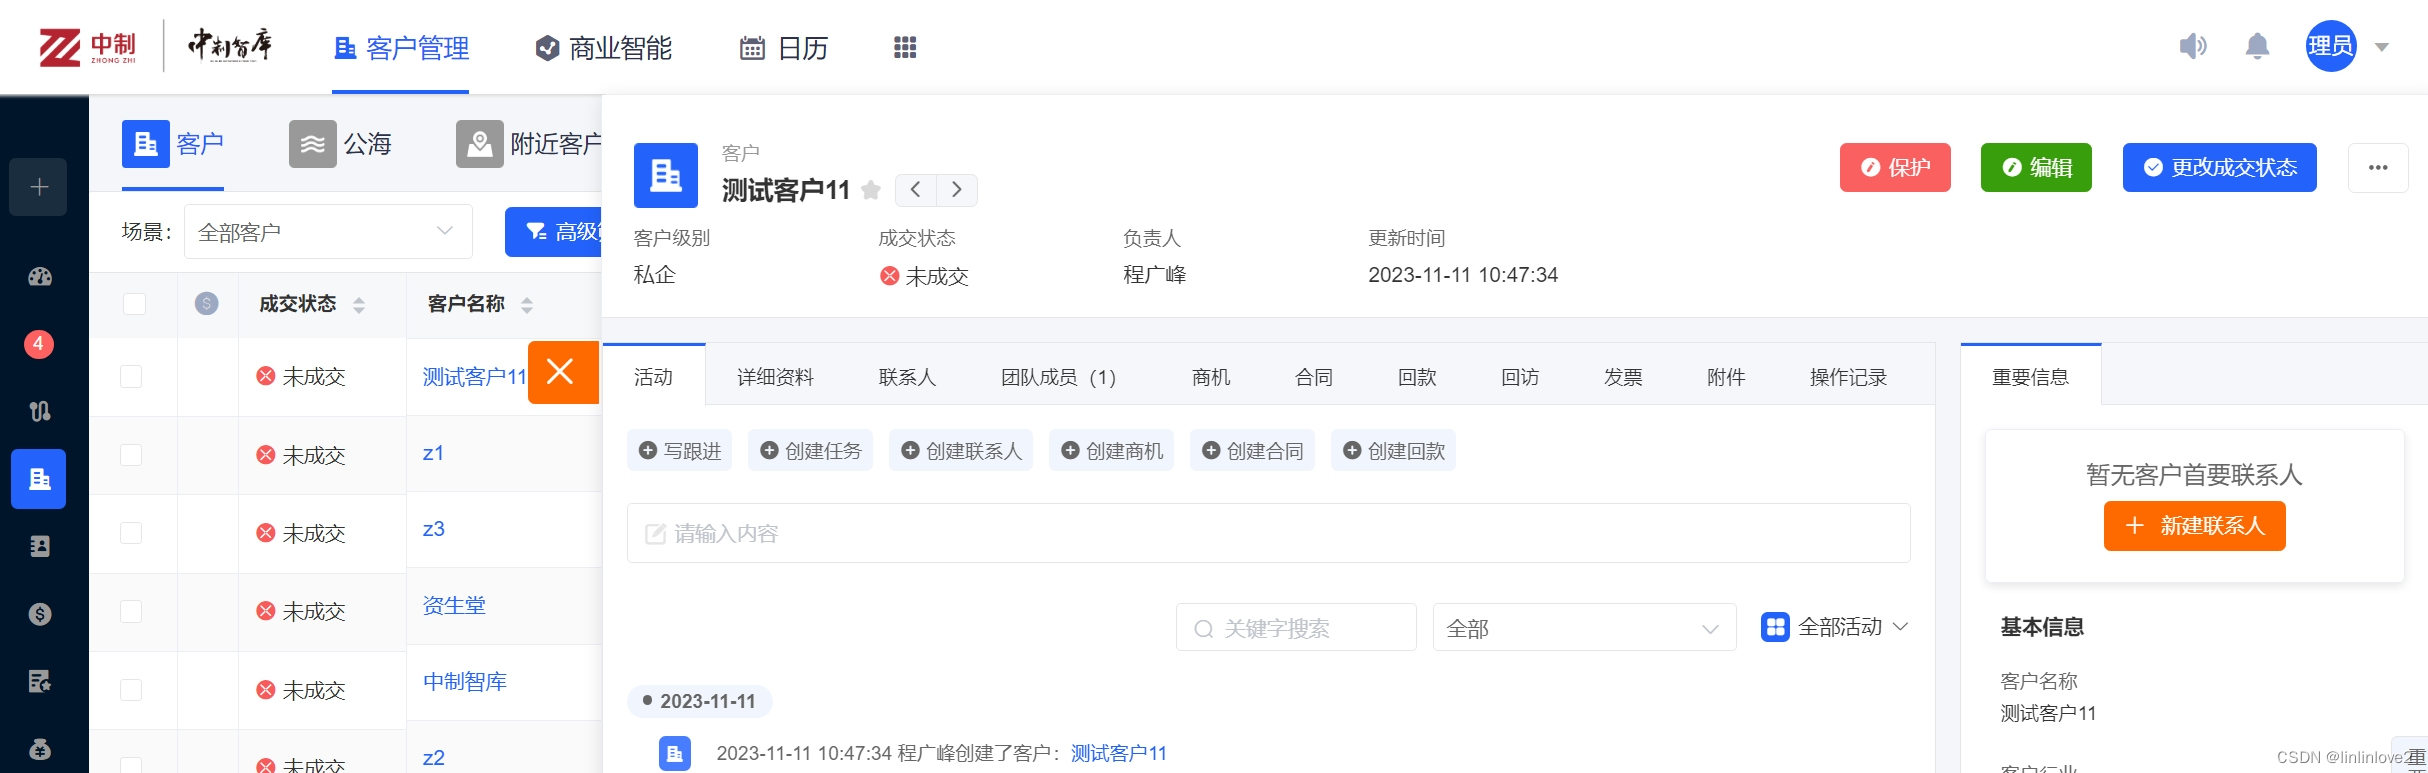Click the 写跟进 button
2428x773 pixels.
[x=680, y=451]
